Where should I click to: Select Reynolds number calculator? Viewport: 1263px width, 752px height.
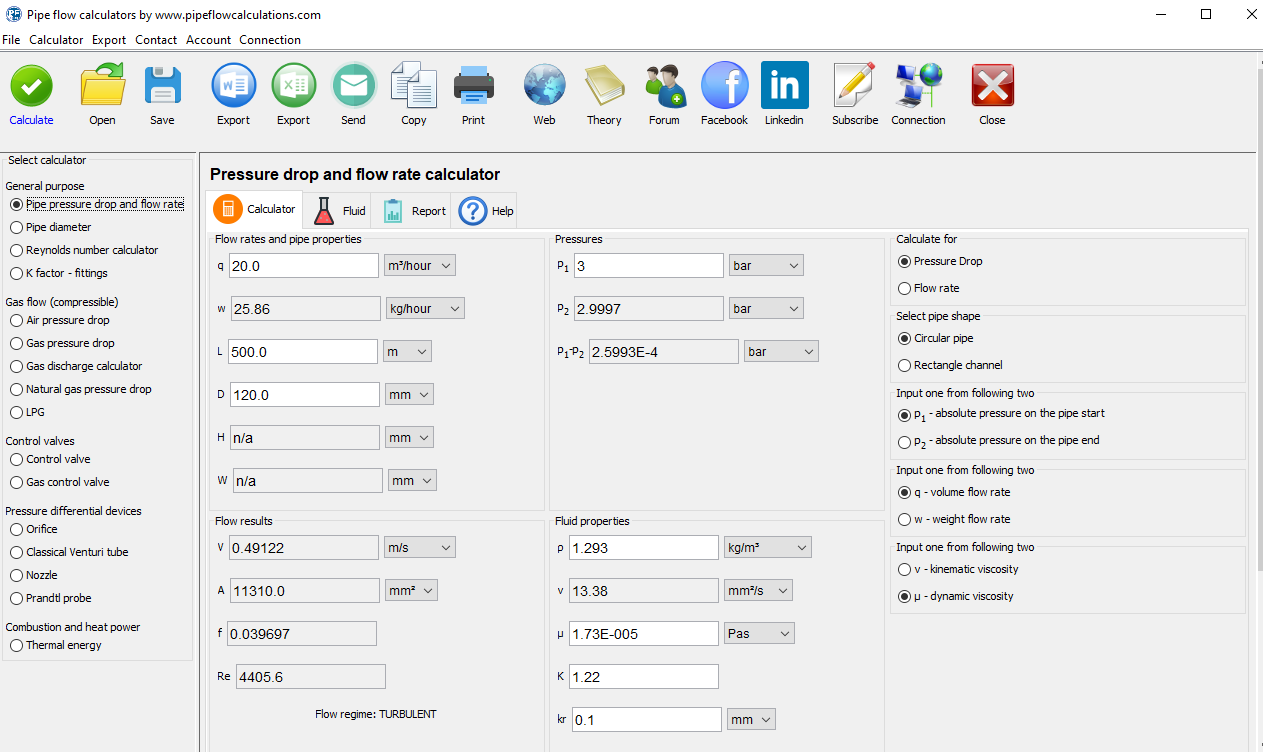click(16, 250)
